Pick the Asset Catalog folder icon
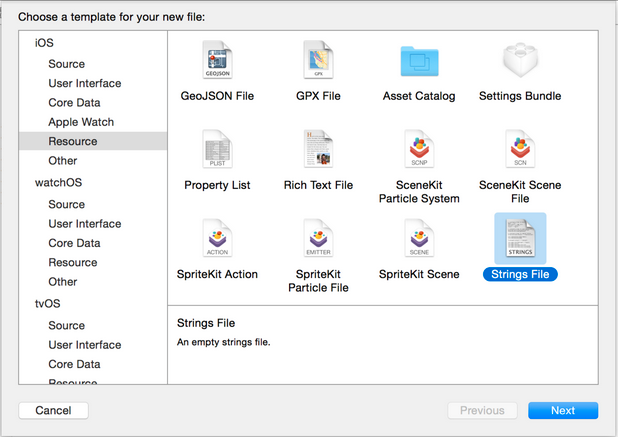The width and height of the screenshot is (621, 437). [x=419, y=61]
